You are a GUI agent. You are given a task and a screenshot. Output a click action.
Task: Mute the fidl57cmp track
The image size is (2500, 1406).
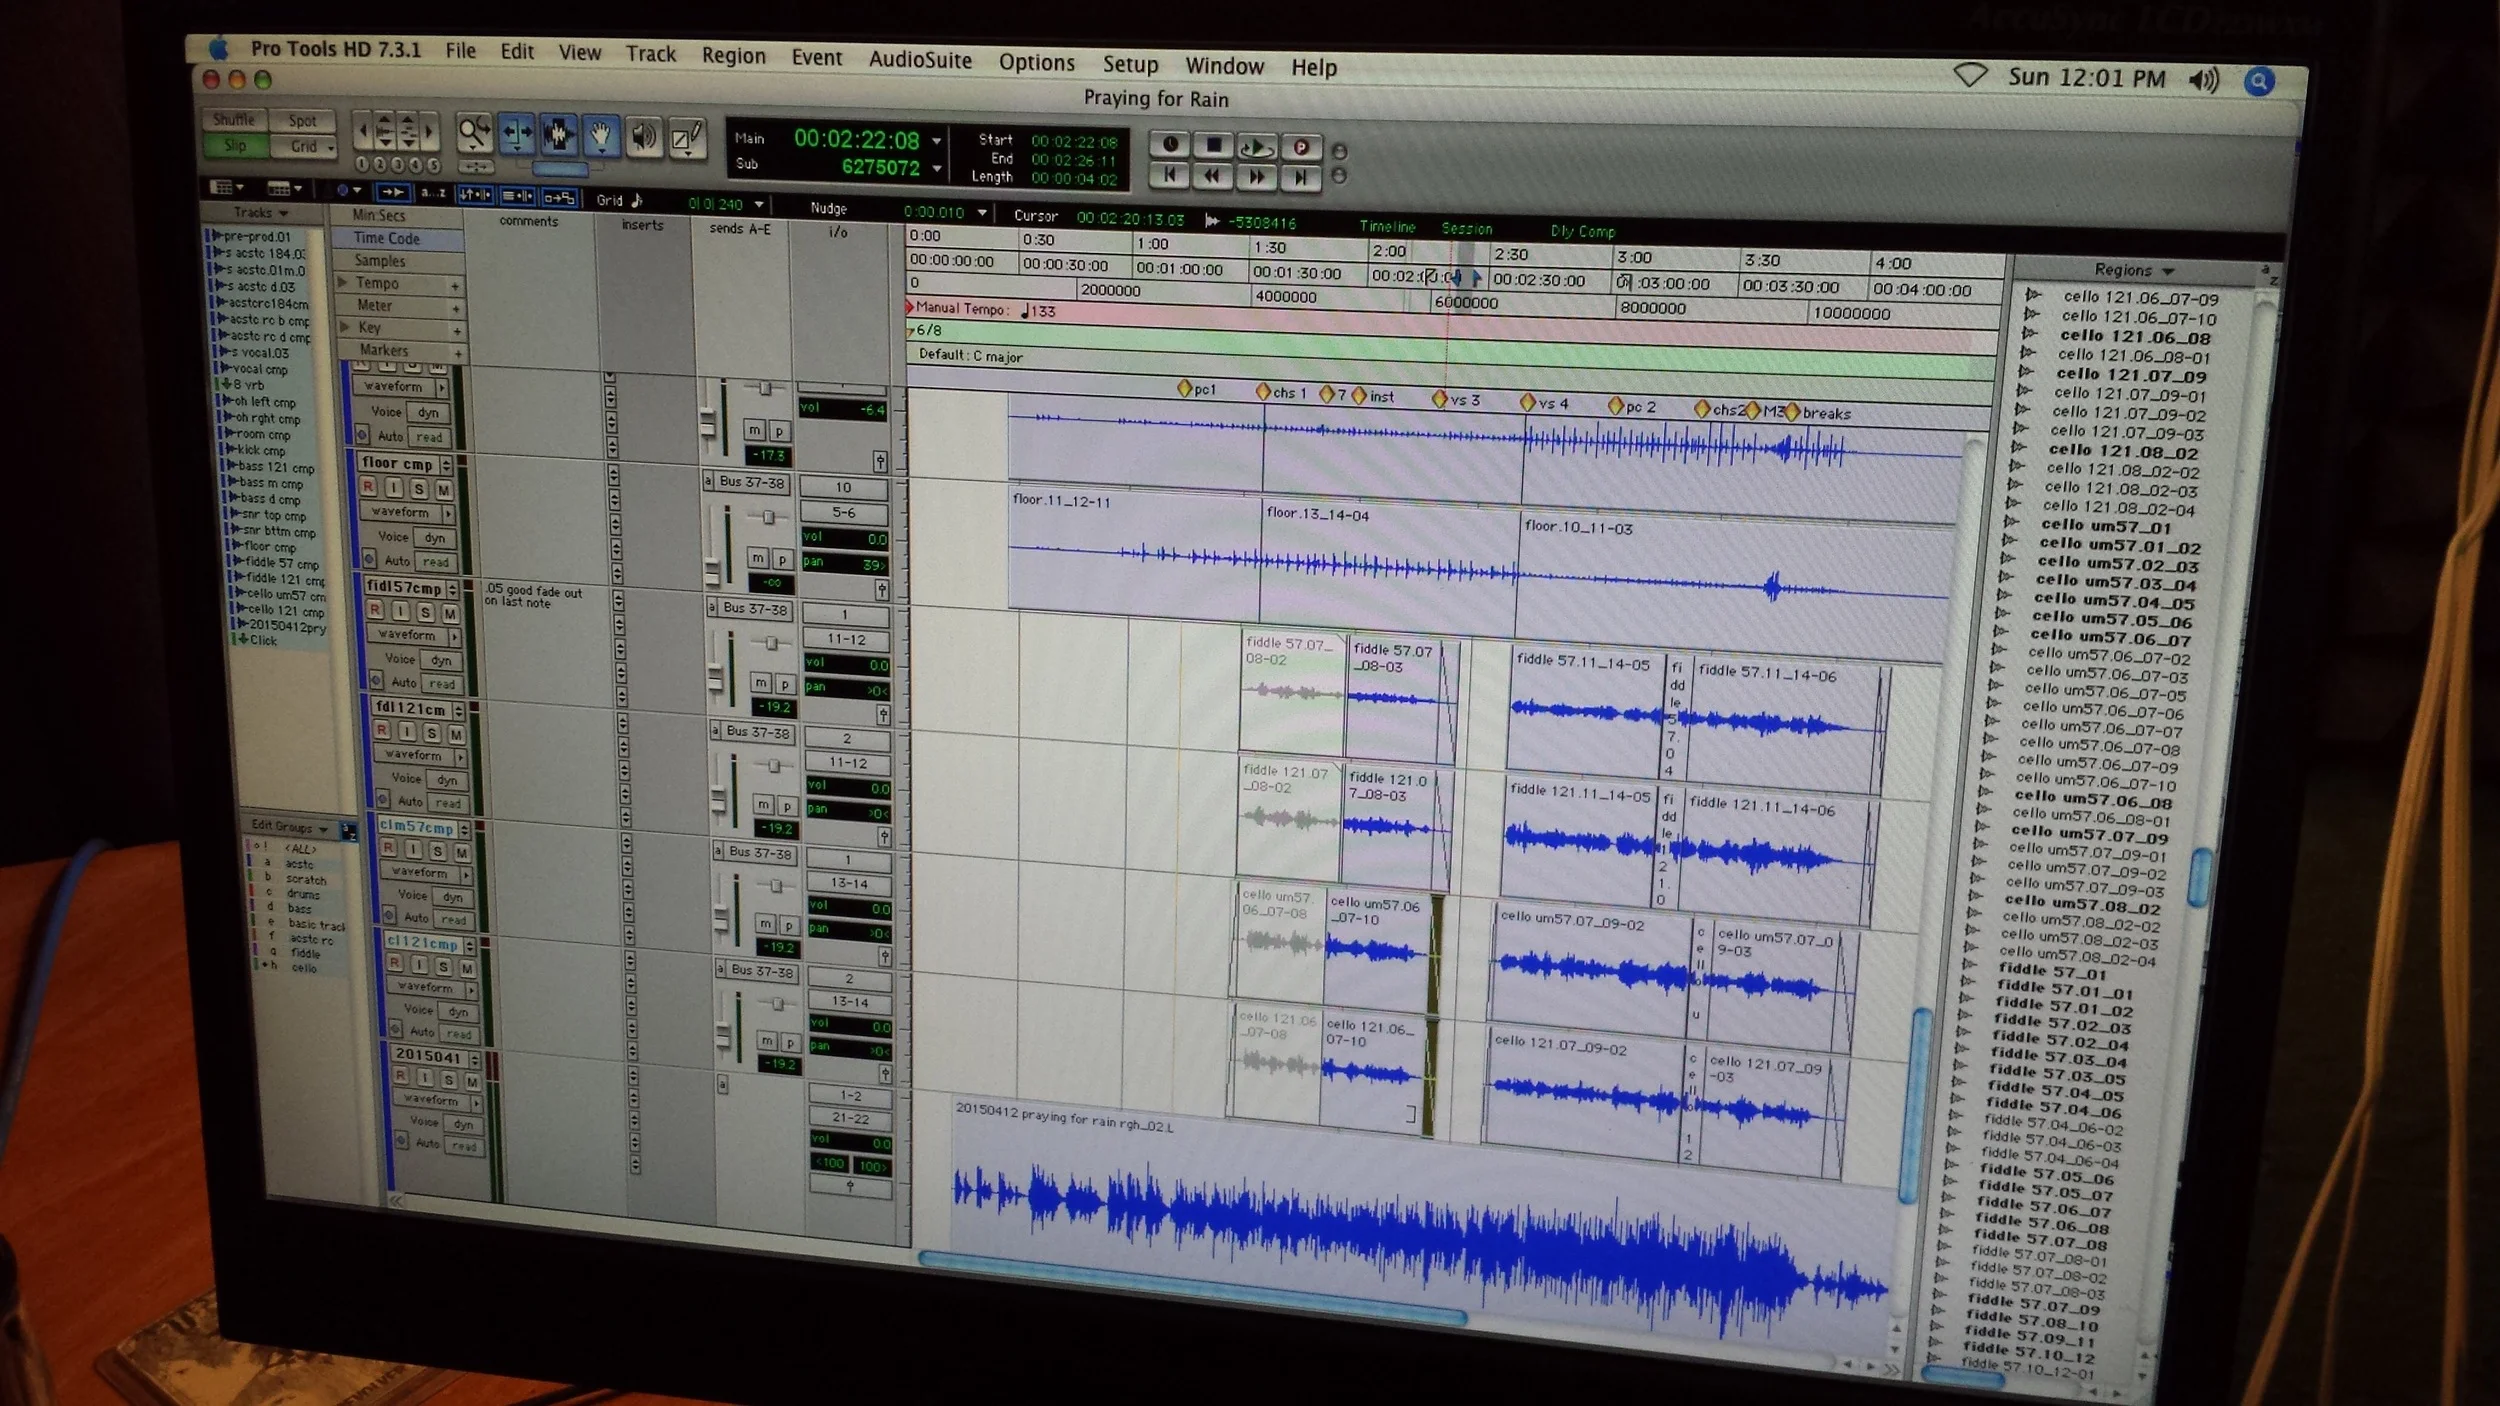(450, 612)
